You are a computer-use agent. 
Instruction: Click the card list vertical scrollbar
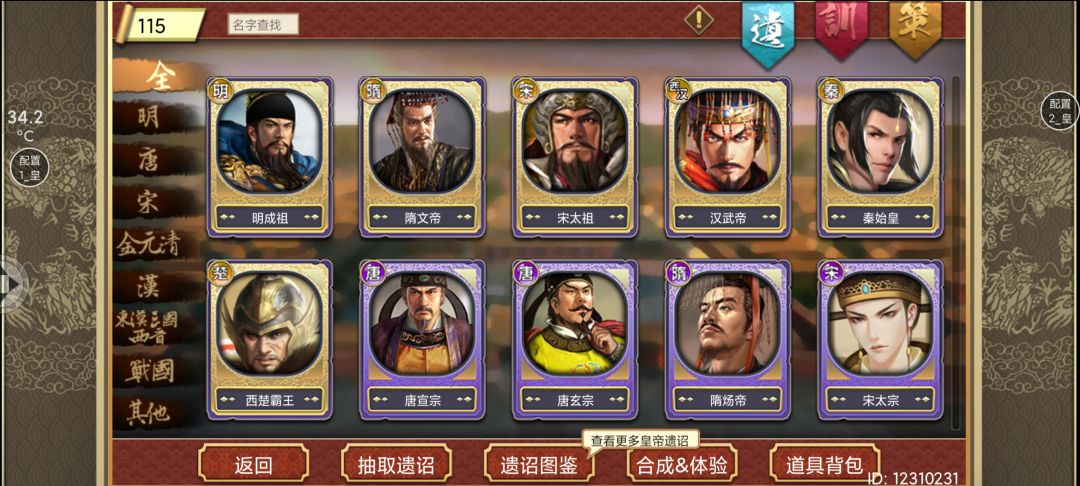tap(956, 253)
